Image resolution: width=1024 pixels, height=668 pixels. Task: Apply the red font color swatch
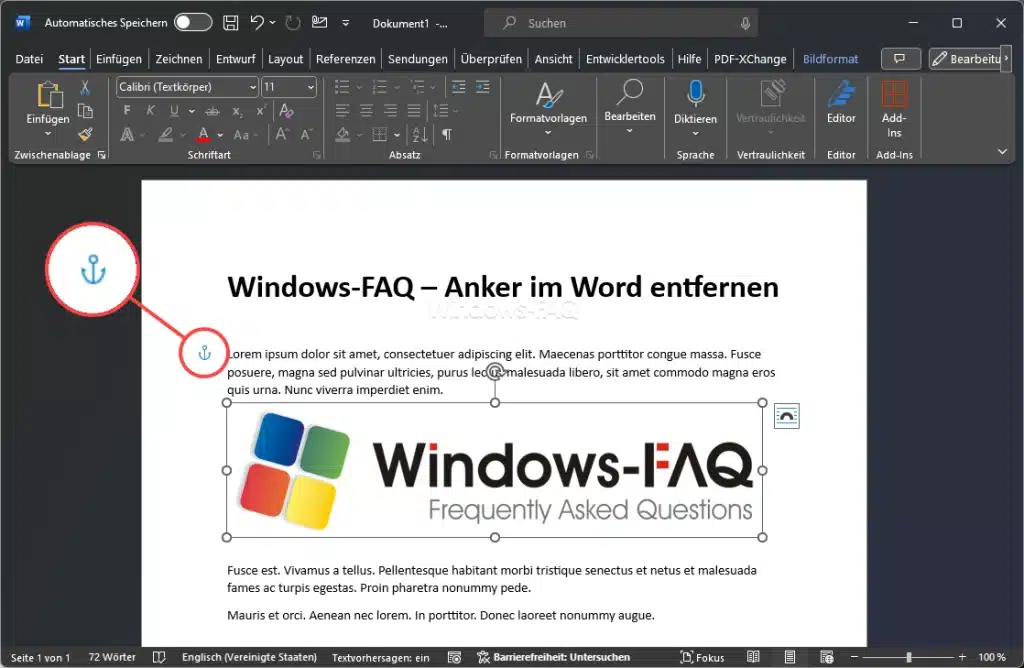[x=203, y=135]
